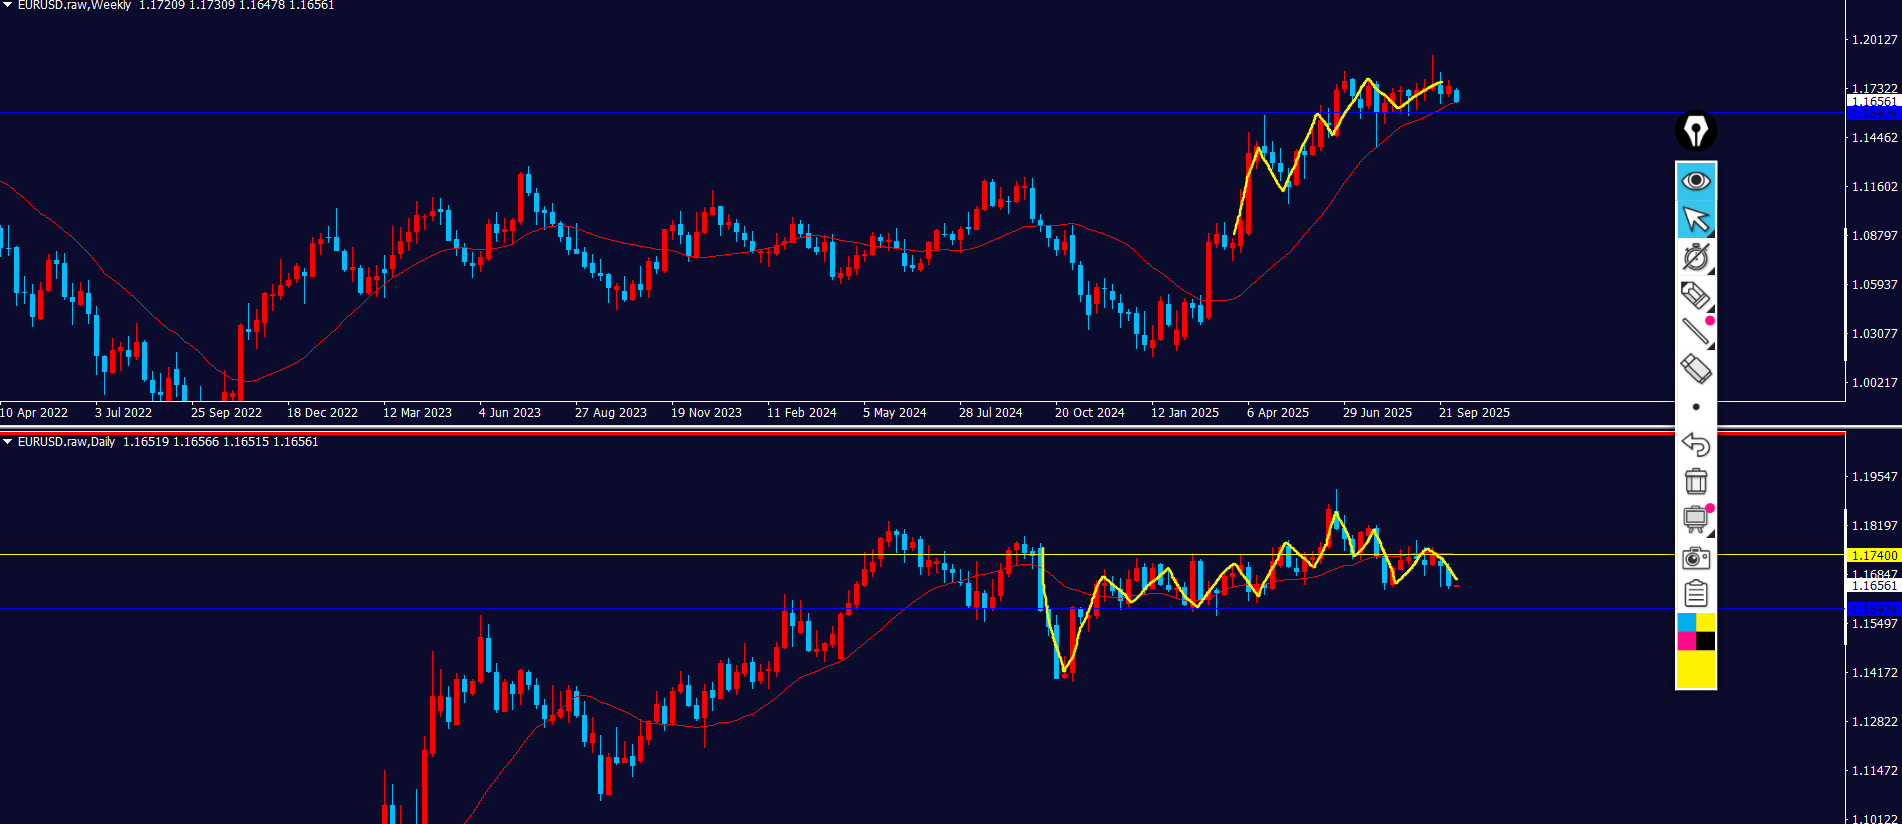This screenshot has width=1902, height=824.
Task: Open the whiteboard easel tool
Action: 1695,519
